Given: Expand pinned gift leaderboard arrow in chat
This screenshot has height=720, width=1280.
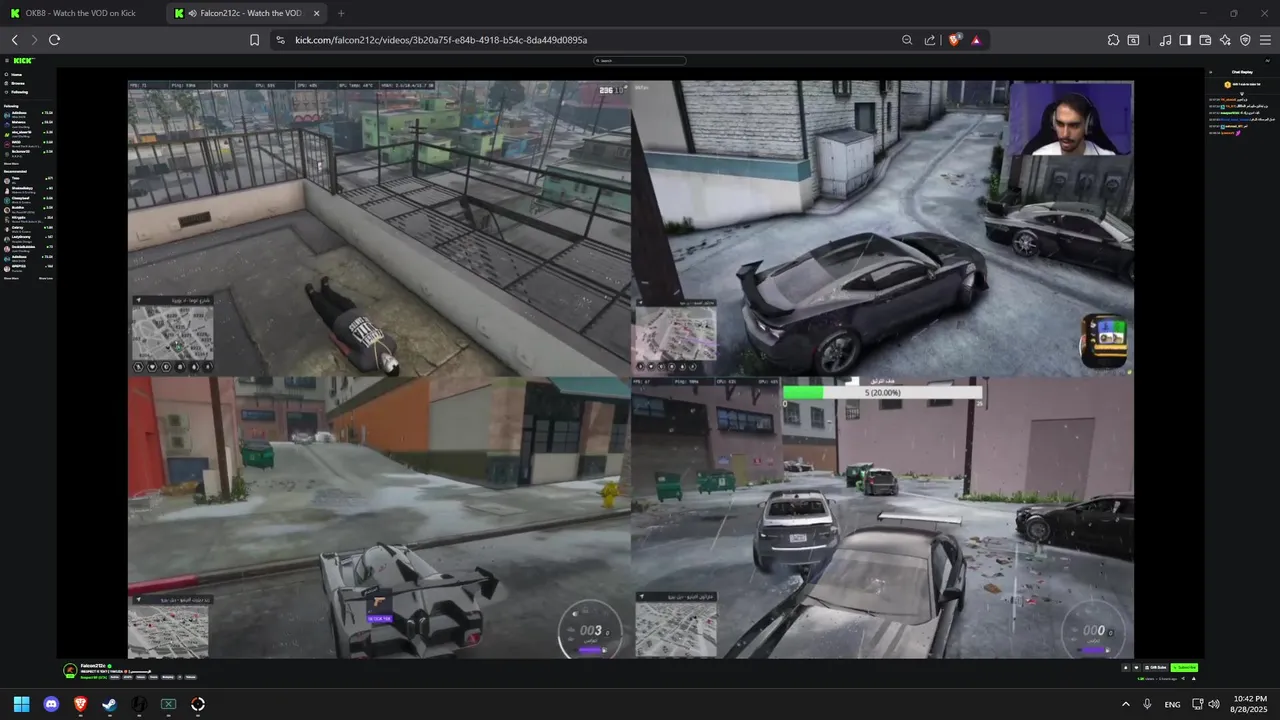Looking at the screenshot, I should coord(1242,93).
